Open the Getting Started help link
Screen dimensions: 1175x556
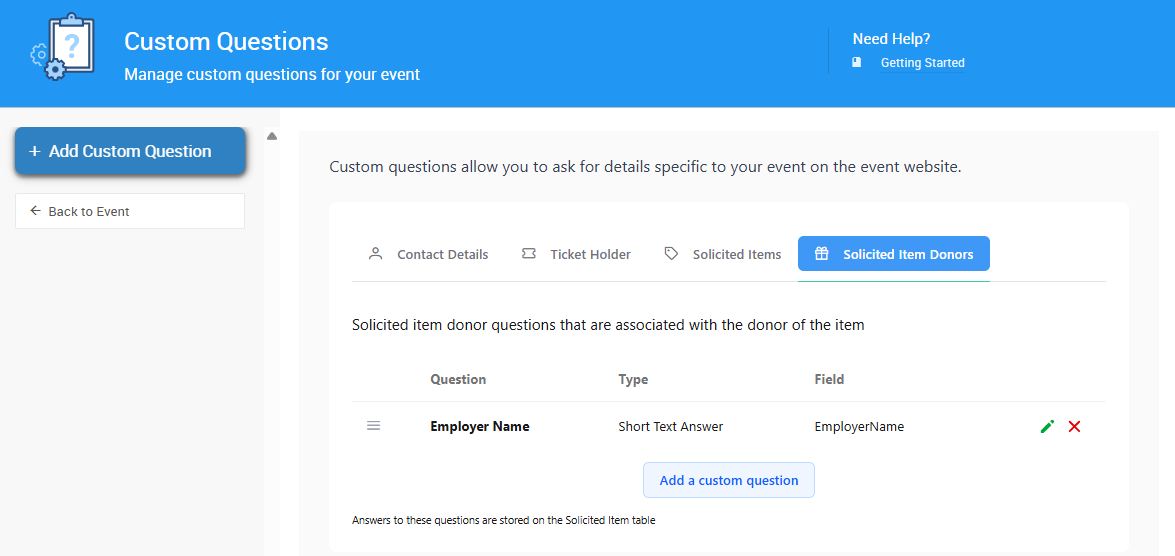tap(922, 63)
